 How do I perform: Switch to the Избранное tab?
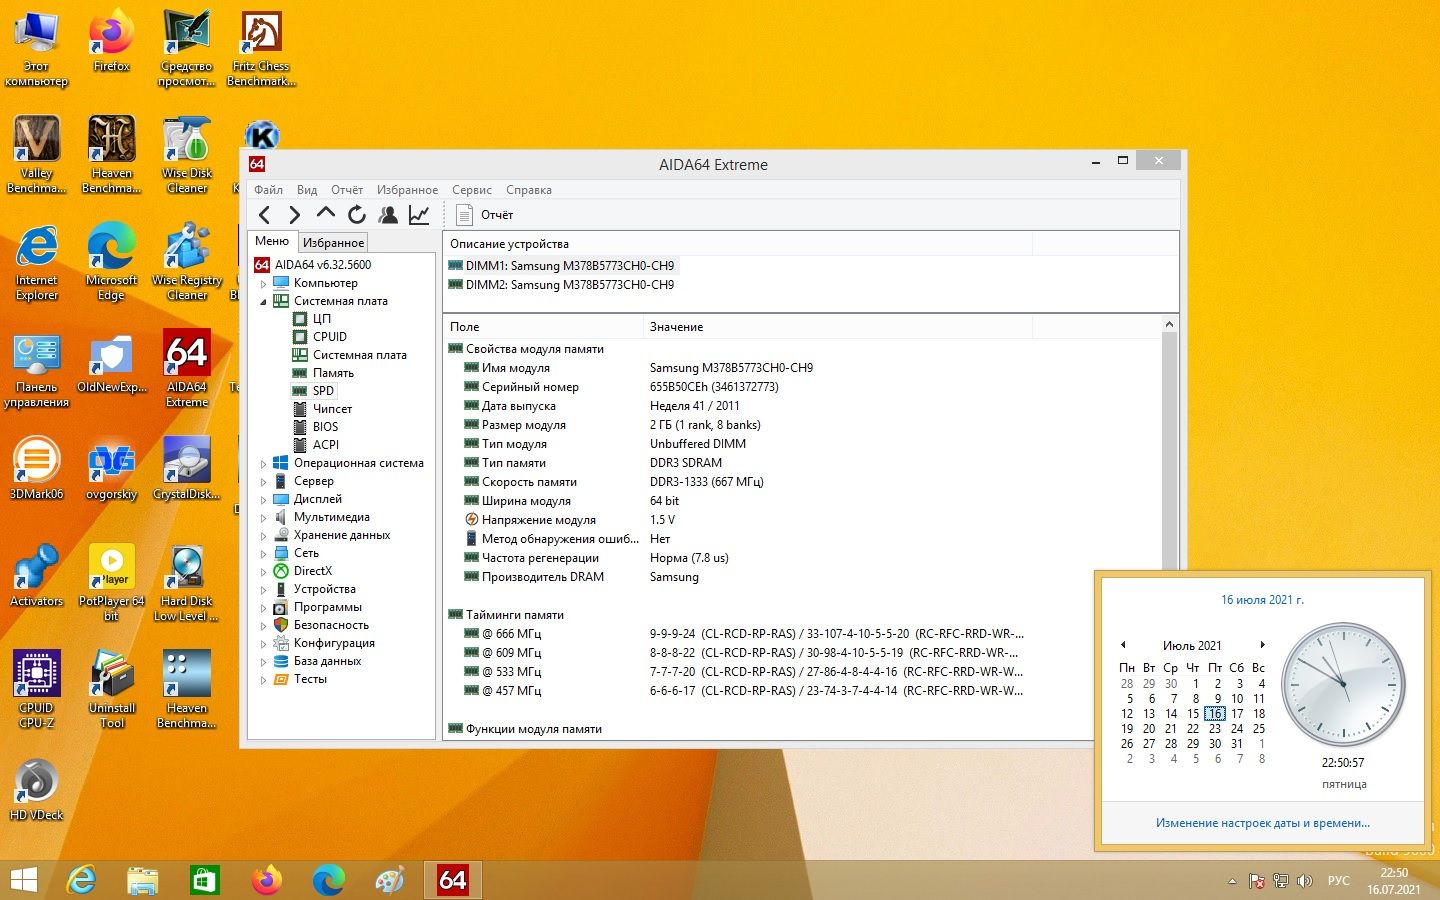(x=333, y=243)
